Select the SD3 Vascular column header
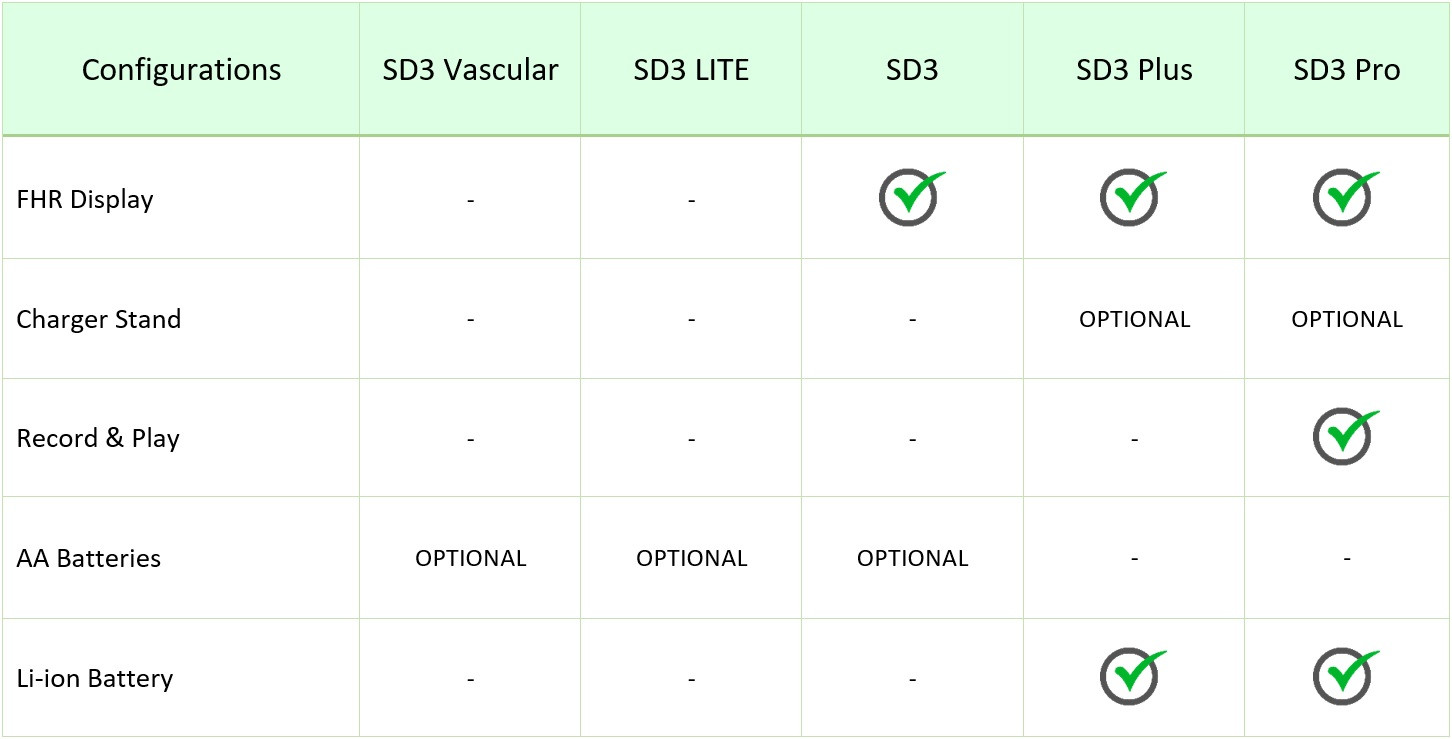This screenshot has height=739, width=1452. (470, 70)
